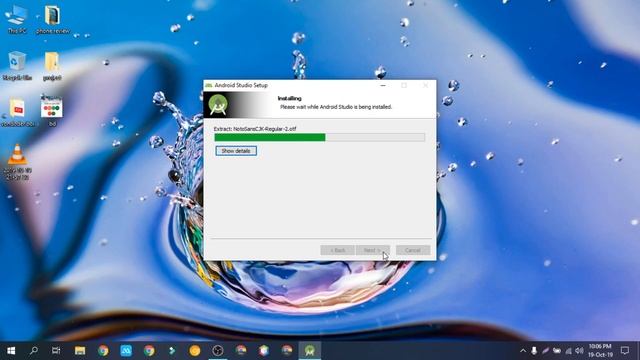Select the This PC desktop icon
Image resolution: width=640 pixels, height=360 pixels.
(17, 19)
